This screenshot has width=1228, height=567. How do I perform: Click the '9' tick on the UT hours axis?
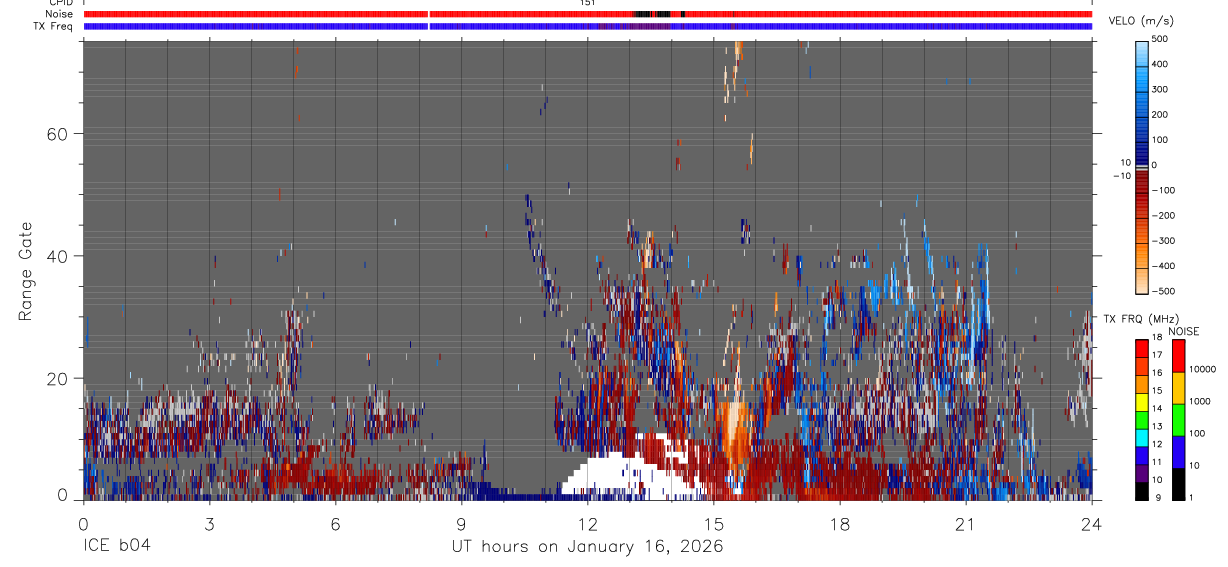(x=462, y=523)
